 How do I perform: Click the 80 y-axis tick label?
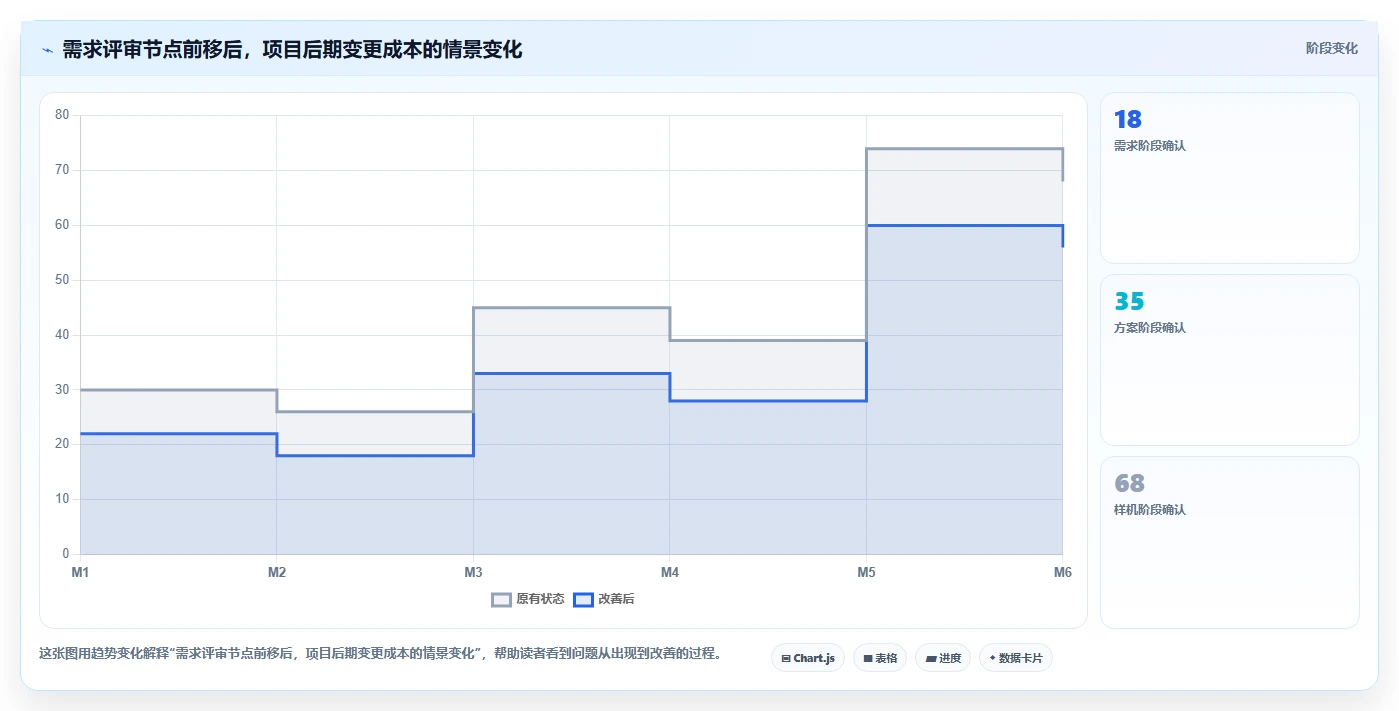(62, 115)
